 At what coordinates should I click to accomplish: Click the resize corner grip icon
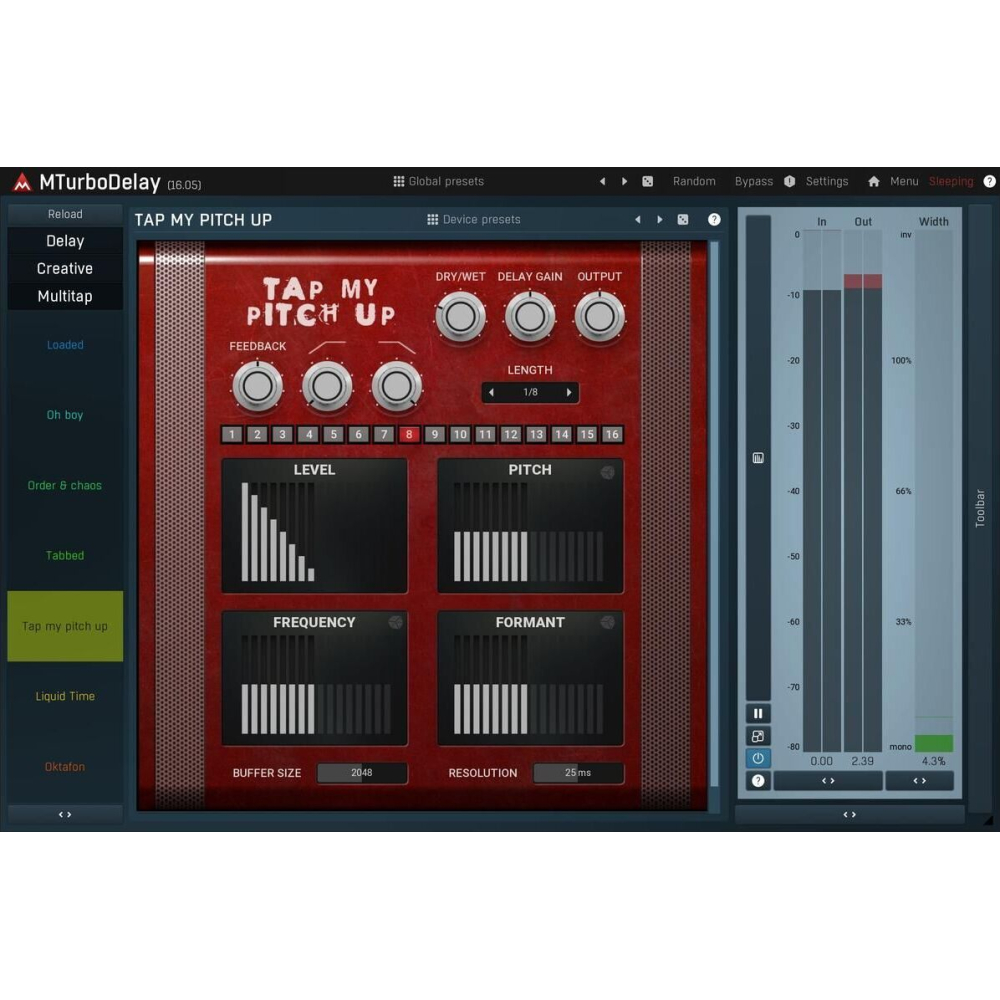[988, 820]
